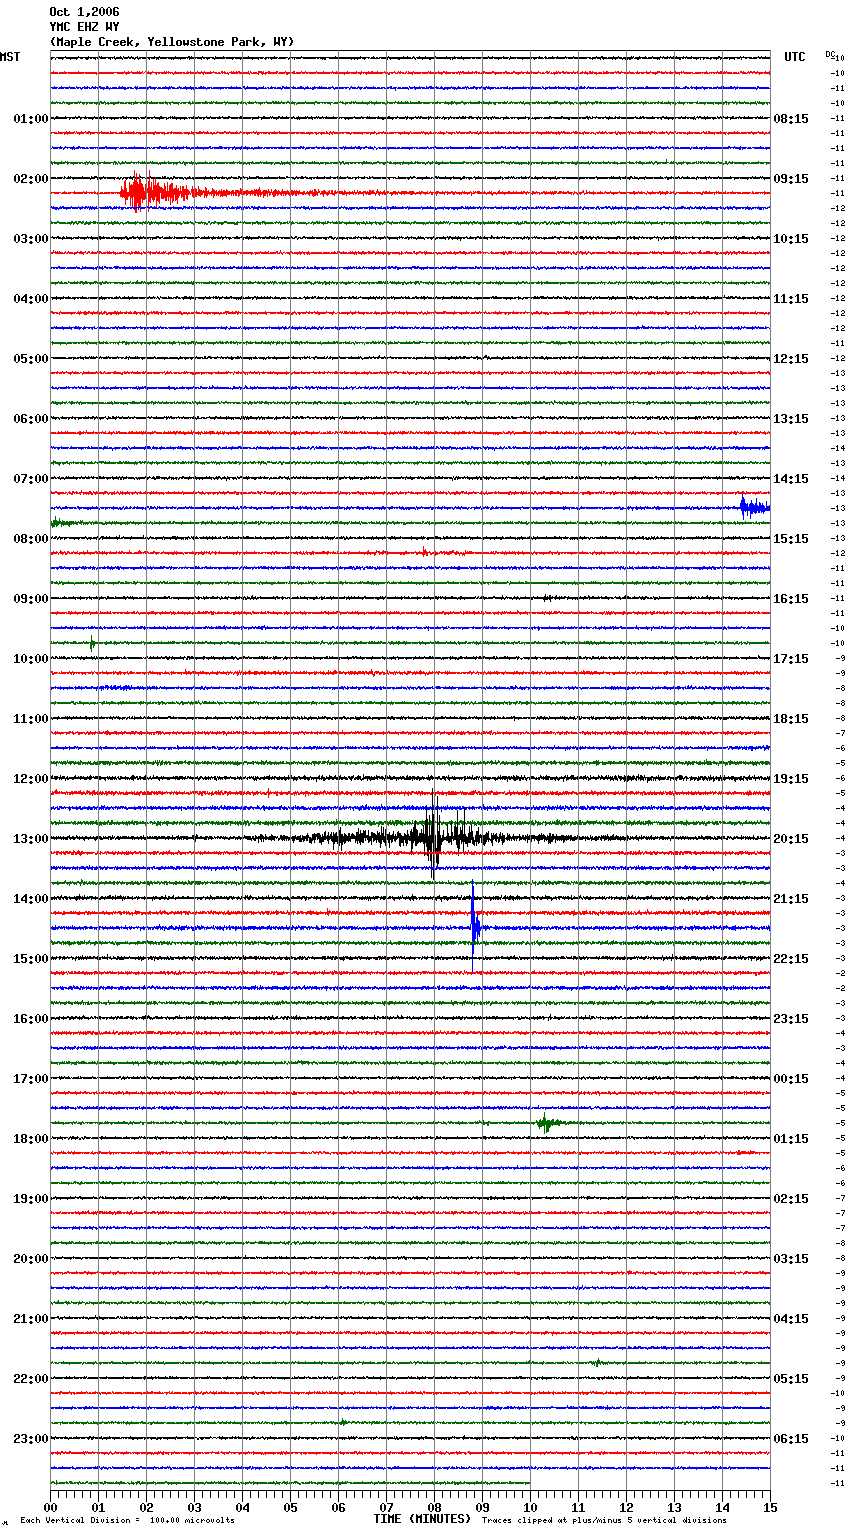Click the "Each Vertical Division = 100.00 microvolts" note

coord(127,1521)
